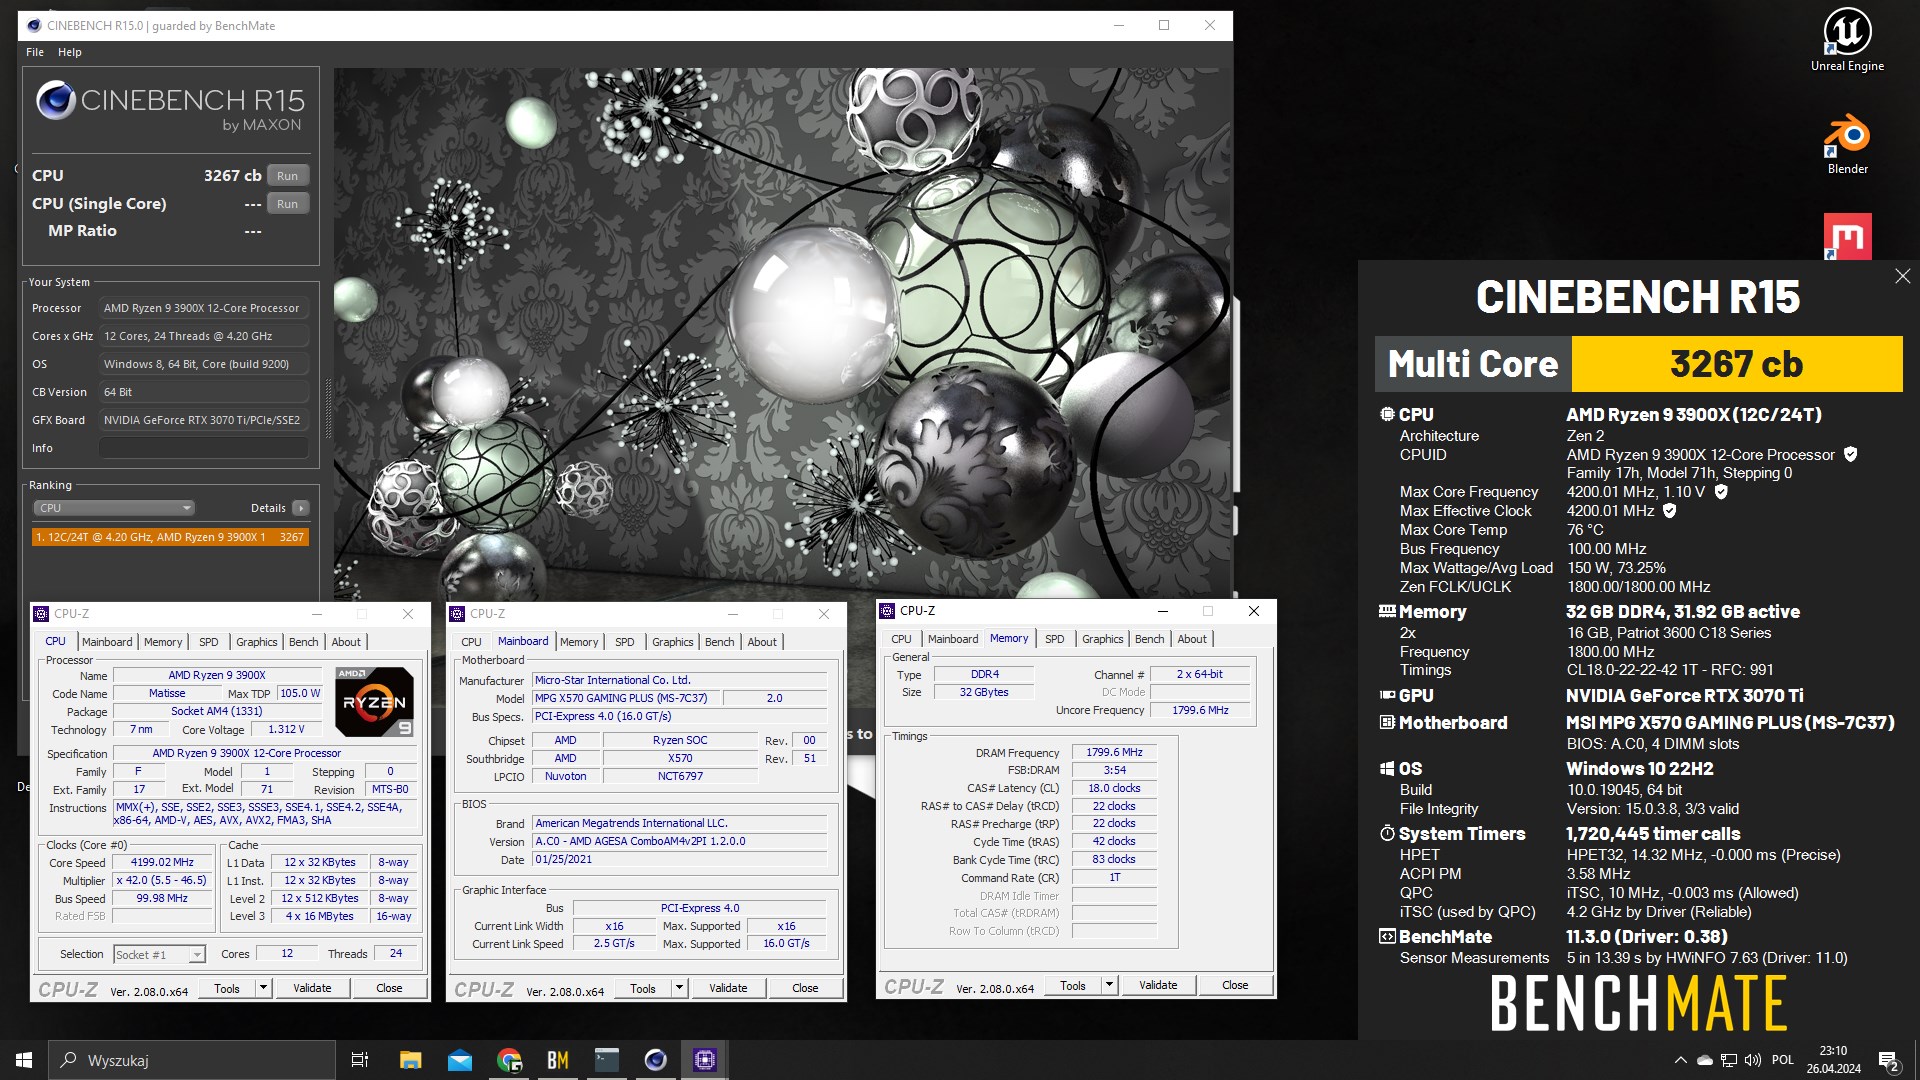This screenshot has width=1920, height=1080.
Task: Open SPD tab in second CPU-Z window
Action: 625,642
